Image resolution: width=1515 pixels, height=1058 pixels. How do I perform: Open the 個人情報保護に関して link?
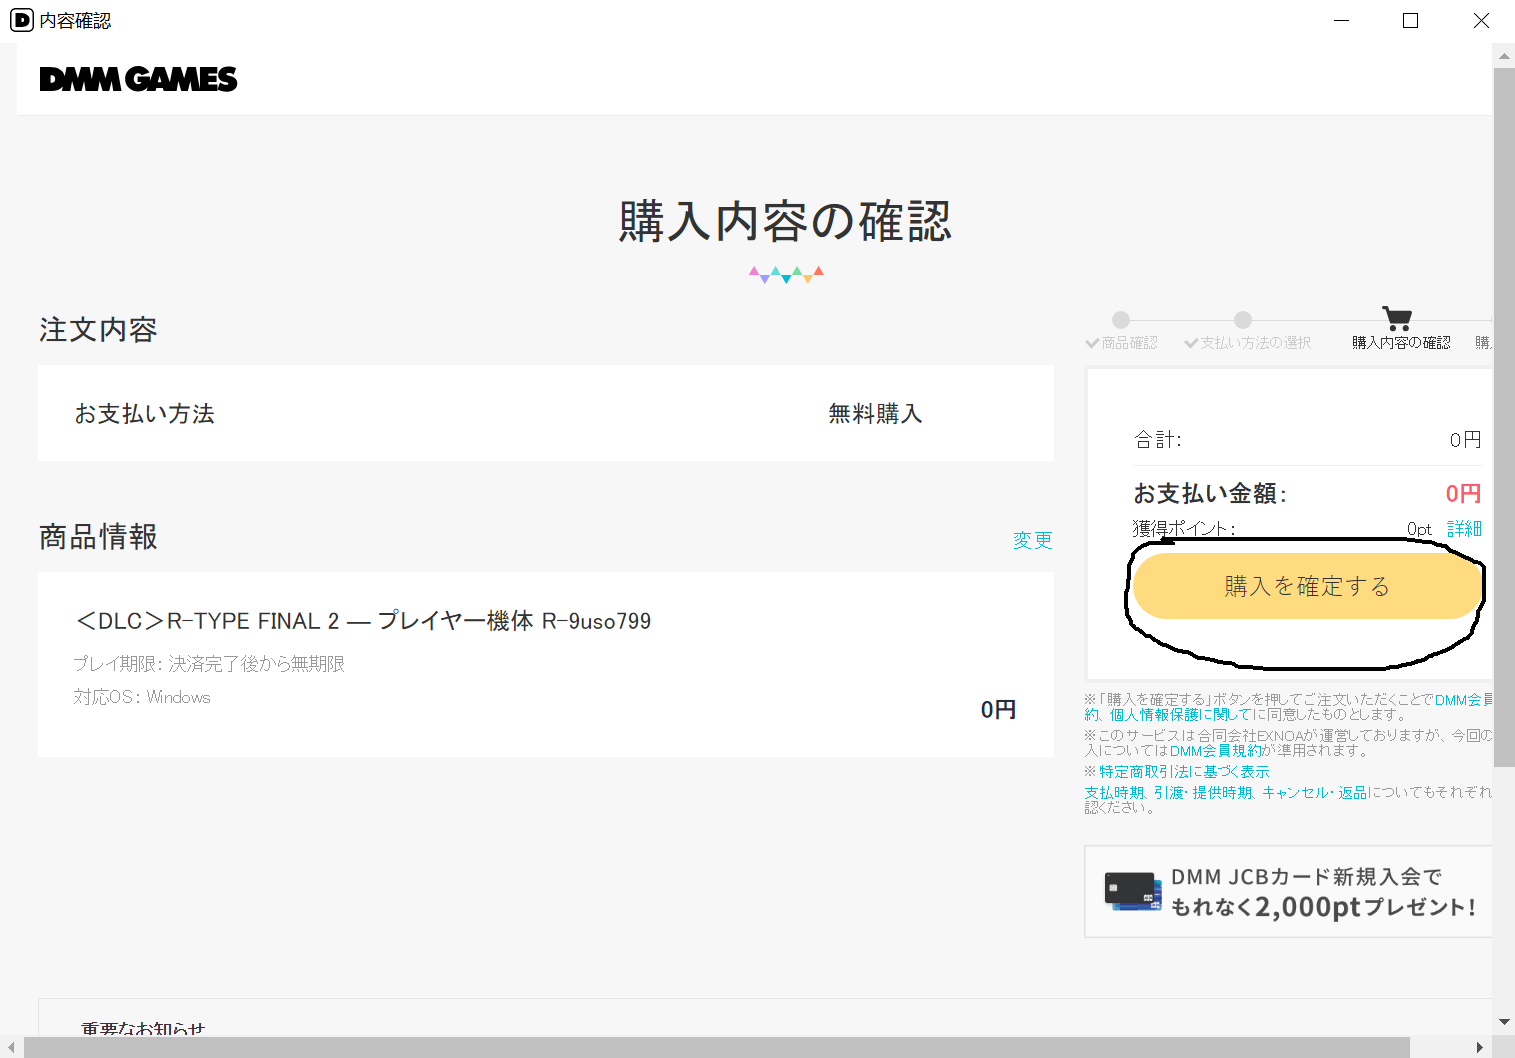(x=1180, y=715)
